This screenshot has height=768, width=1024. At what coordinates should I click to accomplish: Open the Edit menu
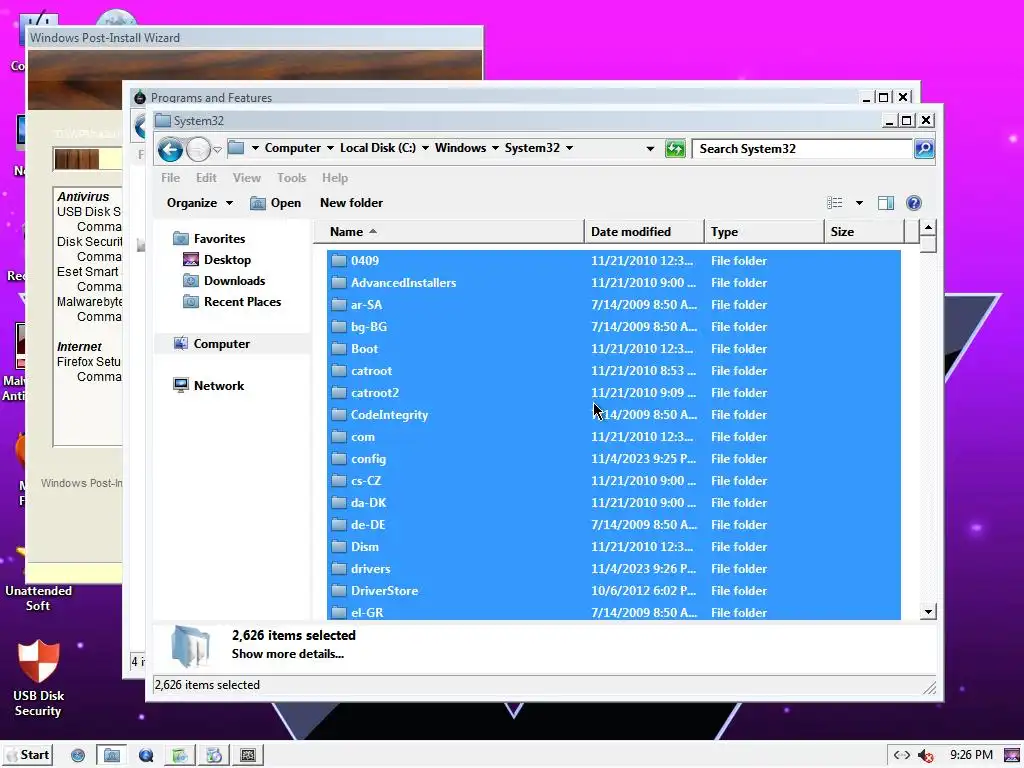(206, 178)
